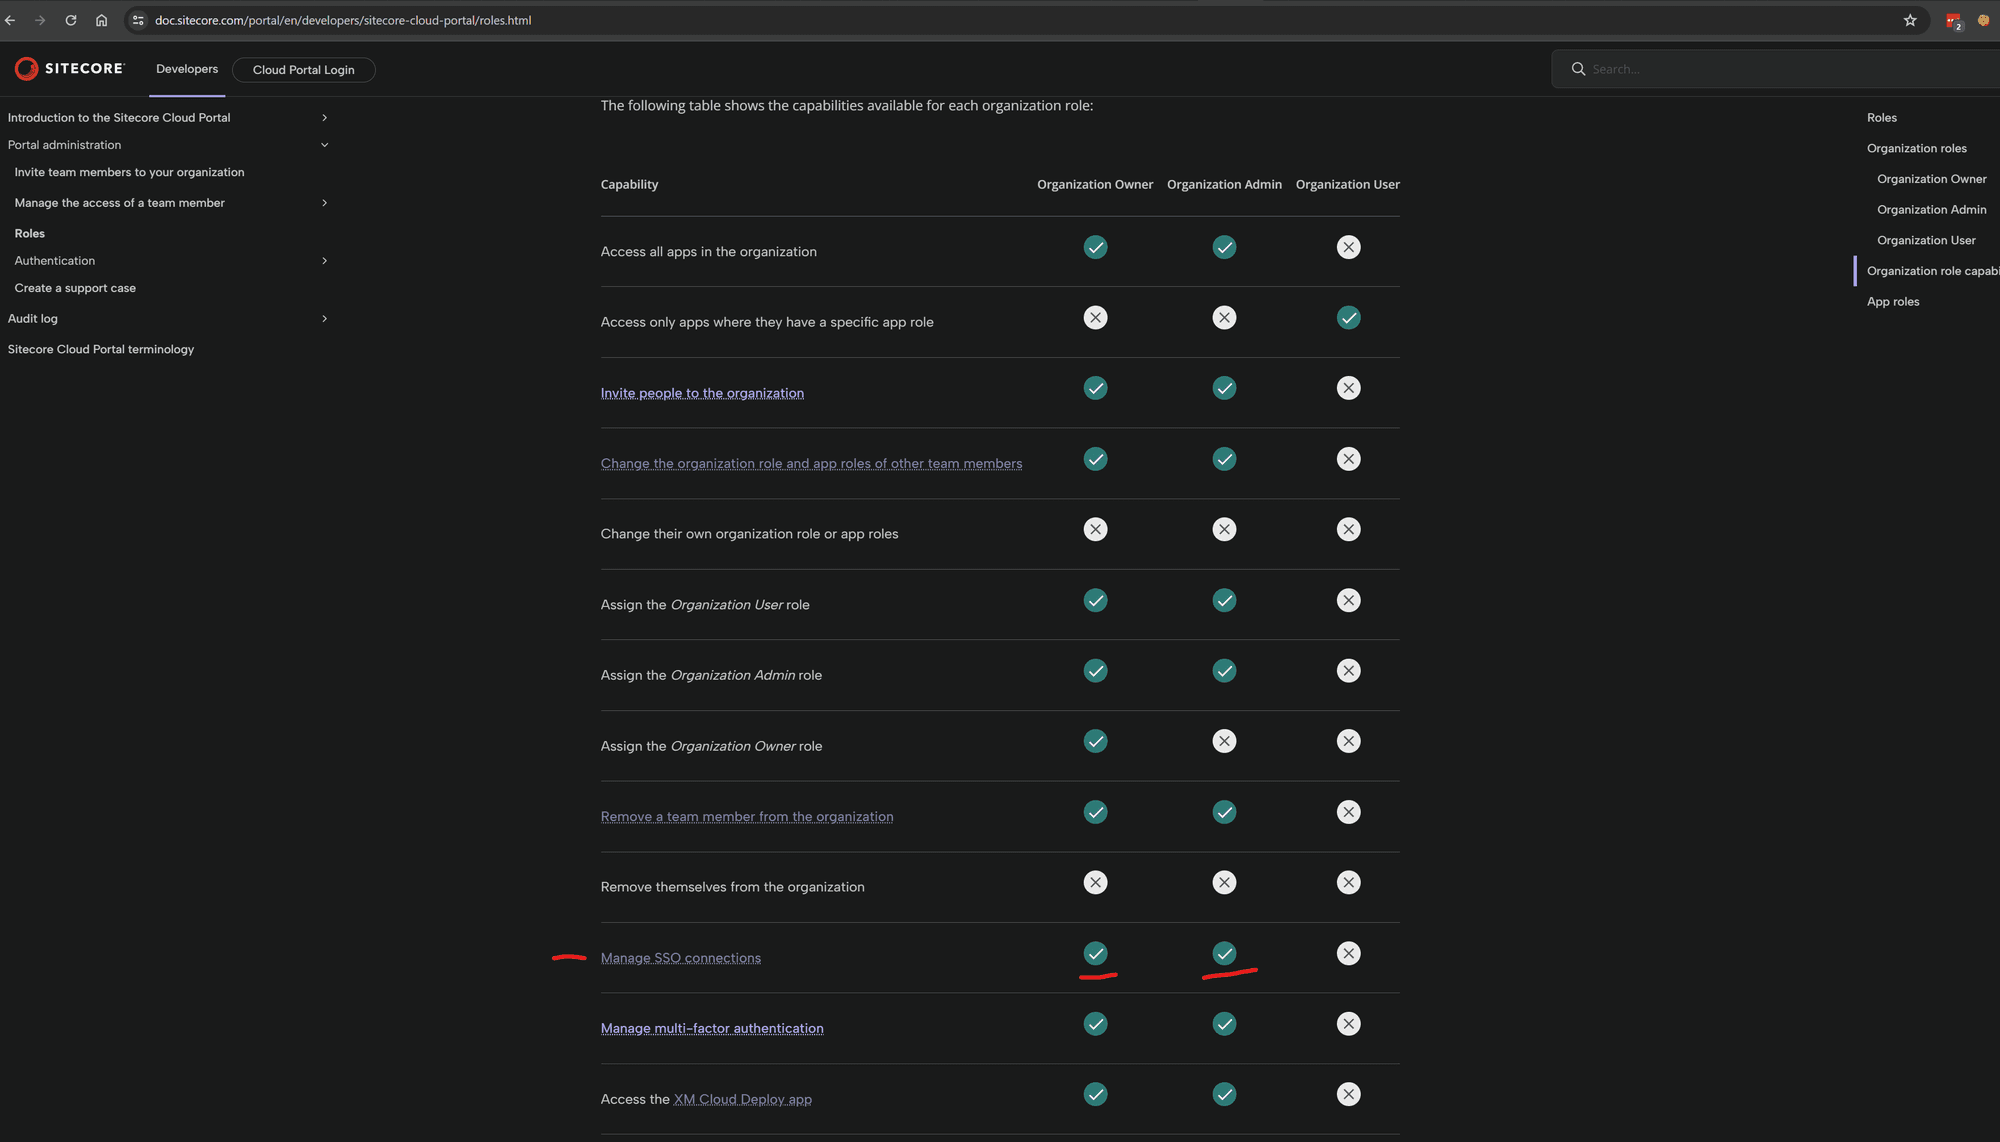Click Organization User cross for Assign Organization Admin role

tap(1348, 671)
